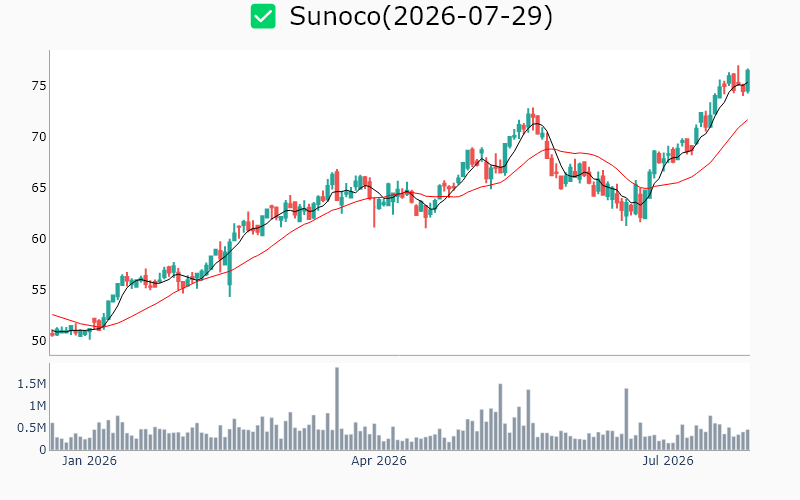Click the first volume bar at far left

pyautogui.click(x=52, y=437)
